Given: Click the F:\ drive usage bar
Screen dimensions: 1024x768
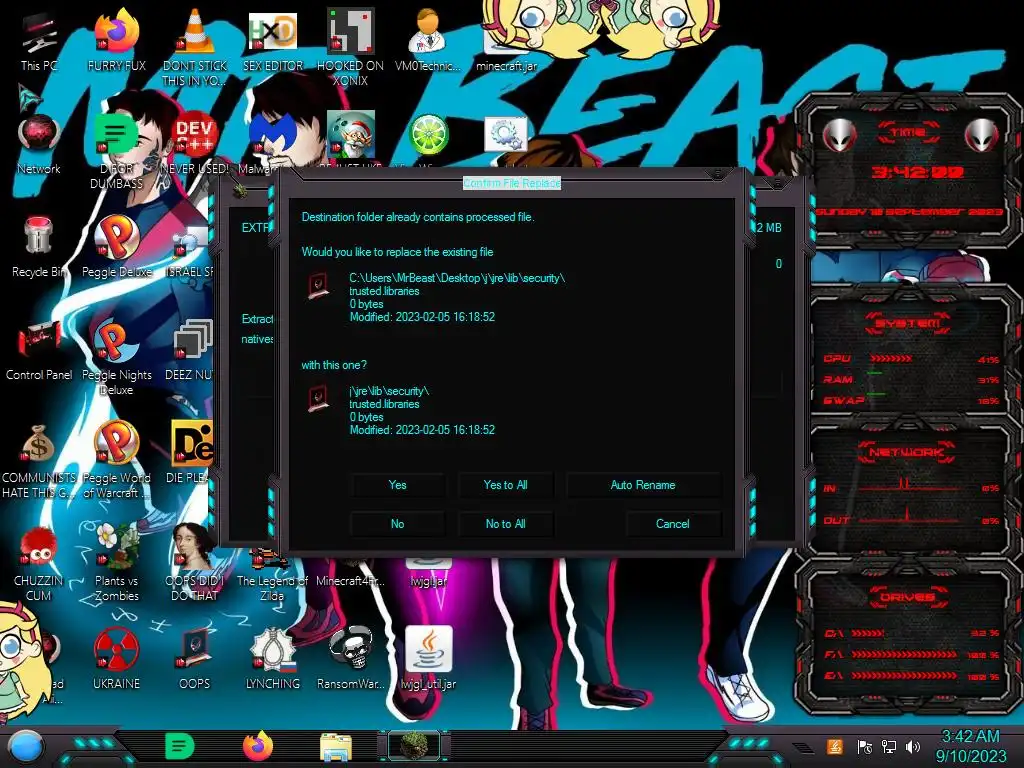Looking at the screenshot, I should tap(904, 654).
